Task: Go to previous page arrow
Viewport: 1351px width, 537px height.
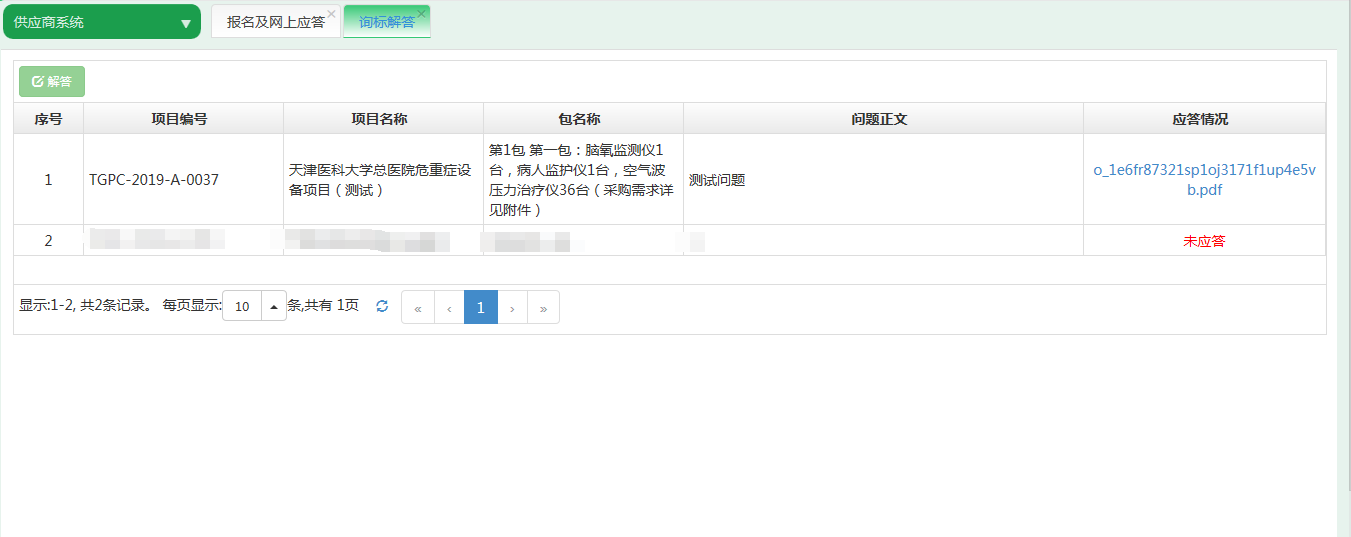Action: [x=449, y=308]
